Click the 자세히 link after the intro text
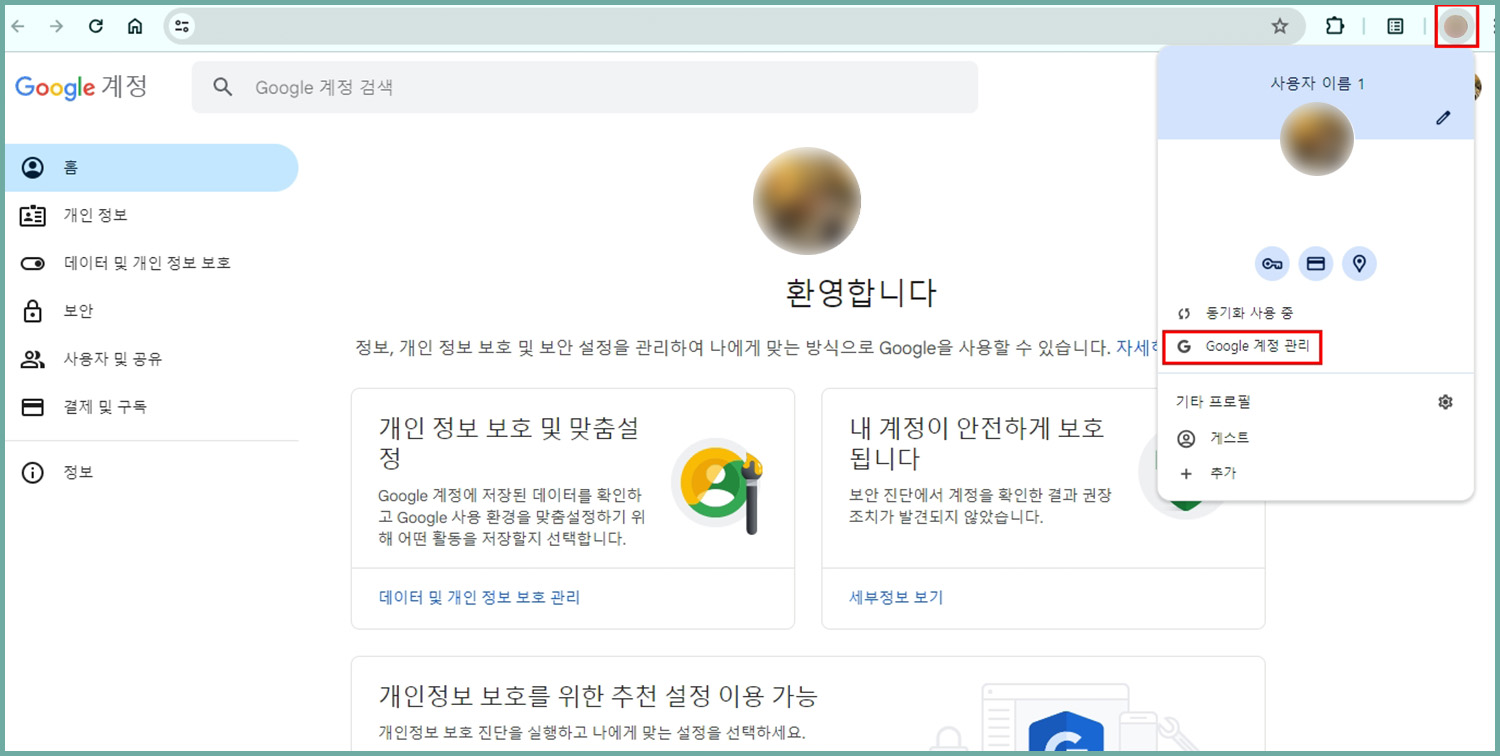Viewport: 1500px width, 756px height. tap(1135, 348)
